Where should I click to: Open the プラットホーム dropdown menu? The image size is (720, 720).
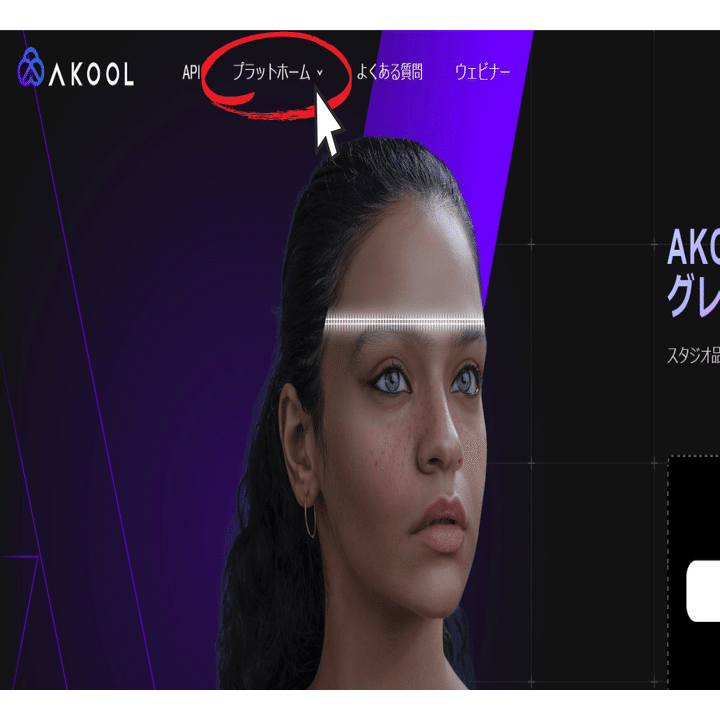(x=271, y=72)
